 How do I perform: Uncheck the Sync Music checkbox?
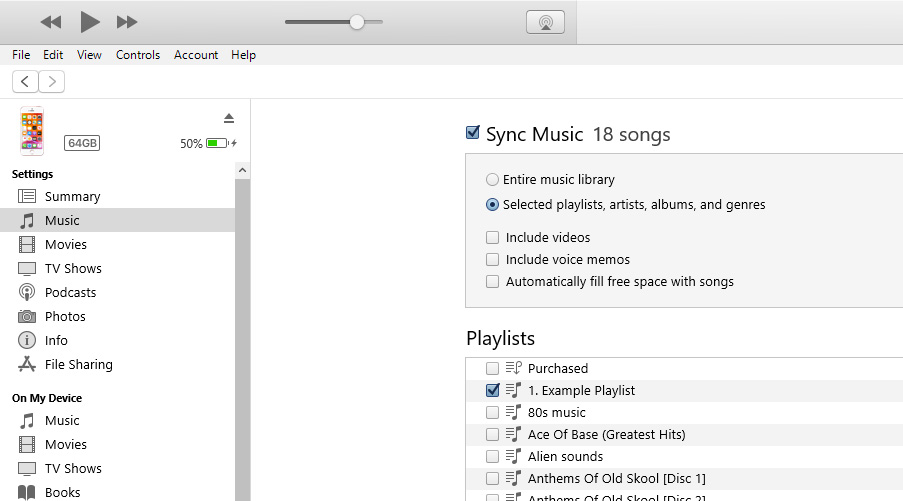[473, 133]
